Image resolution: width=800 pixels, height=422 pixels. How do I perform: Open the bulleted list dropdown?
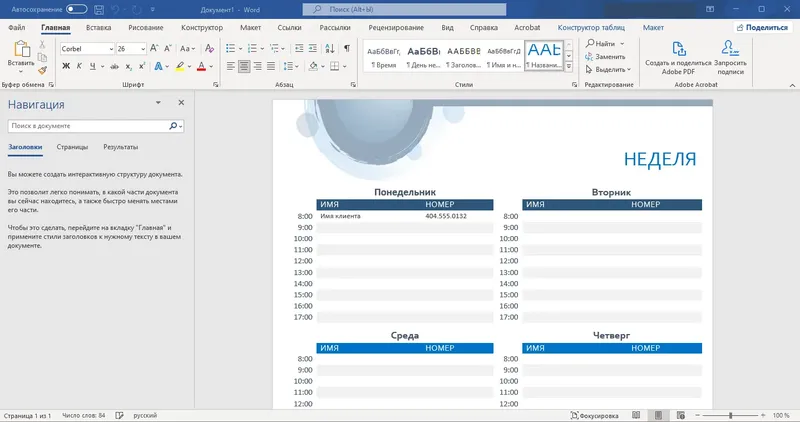(240, 49)
